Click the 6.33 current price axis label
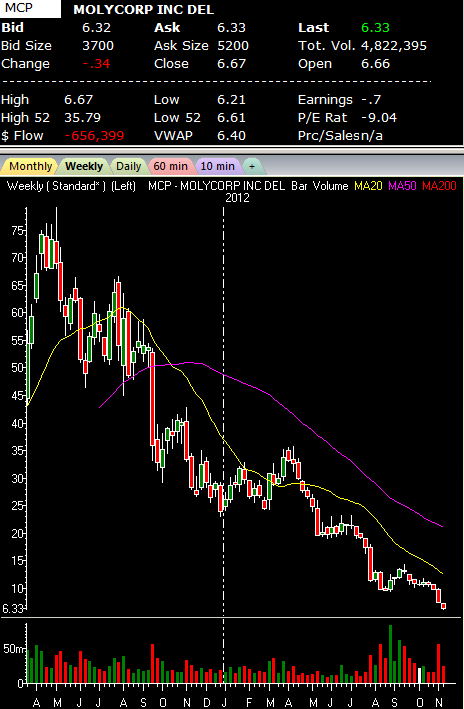The image size is (464, 709). click(12, 609)
